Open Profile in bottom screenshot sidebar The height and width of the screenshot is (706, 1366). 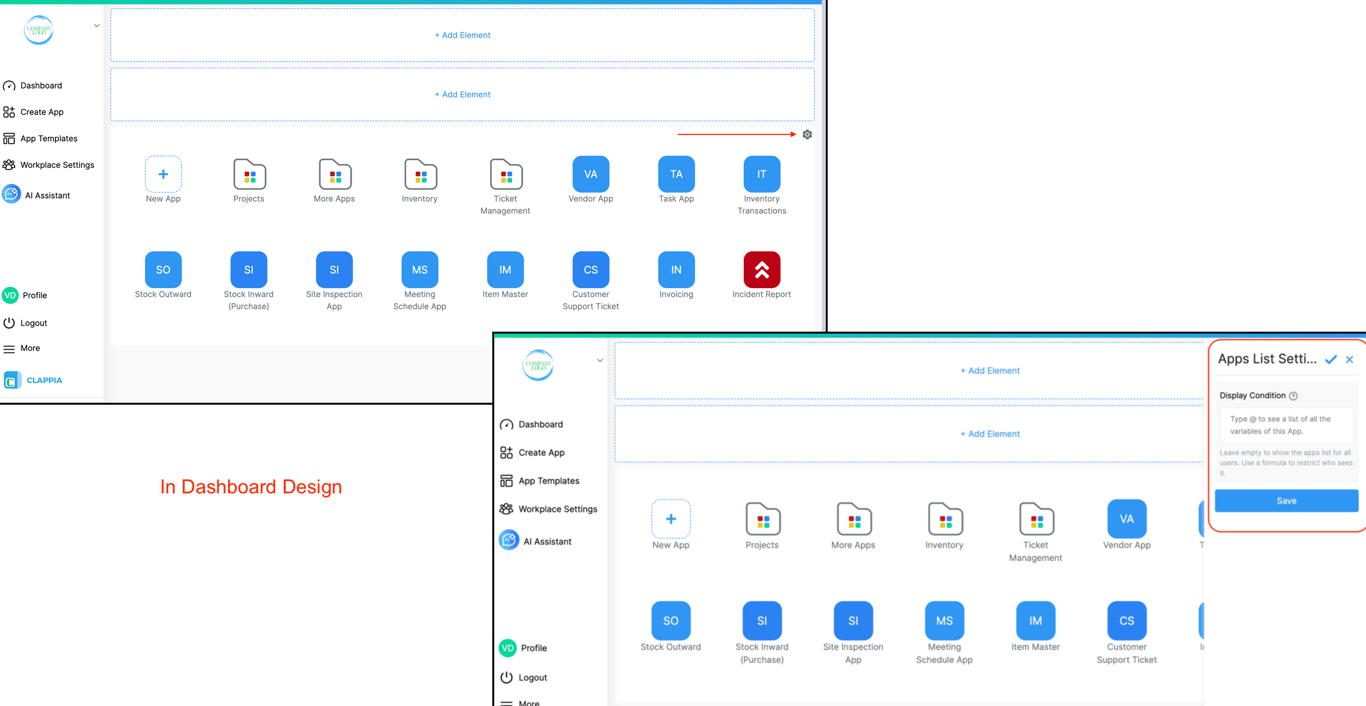pyautogui.click(x=523, y=648)
